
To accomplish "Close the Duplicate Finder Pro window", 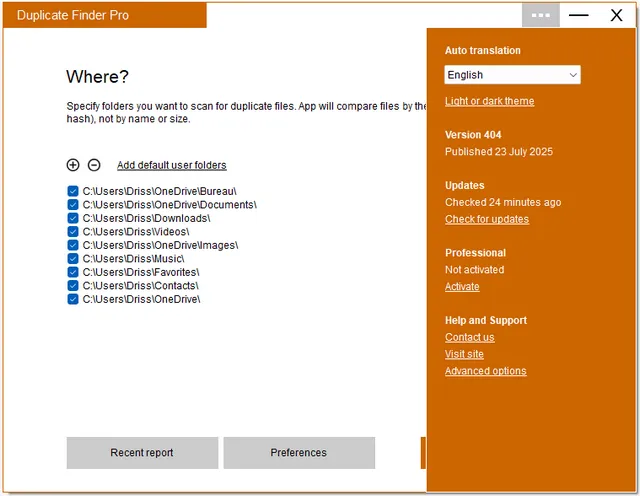I will click(616, 16).
